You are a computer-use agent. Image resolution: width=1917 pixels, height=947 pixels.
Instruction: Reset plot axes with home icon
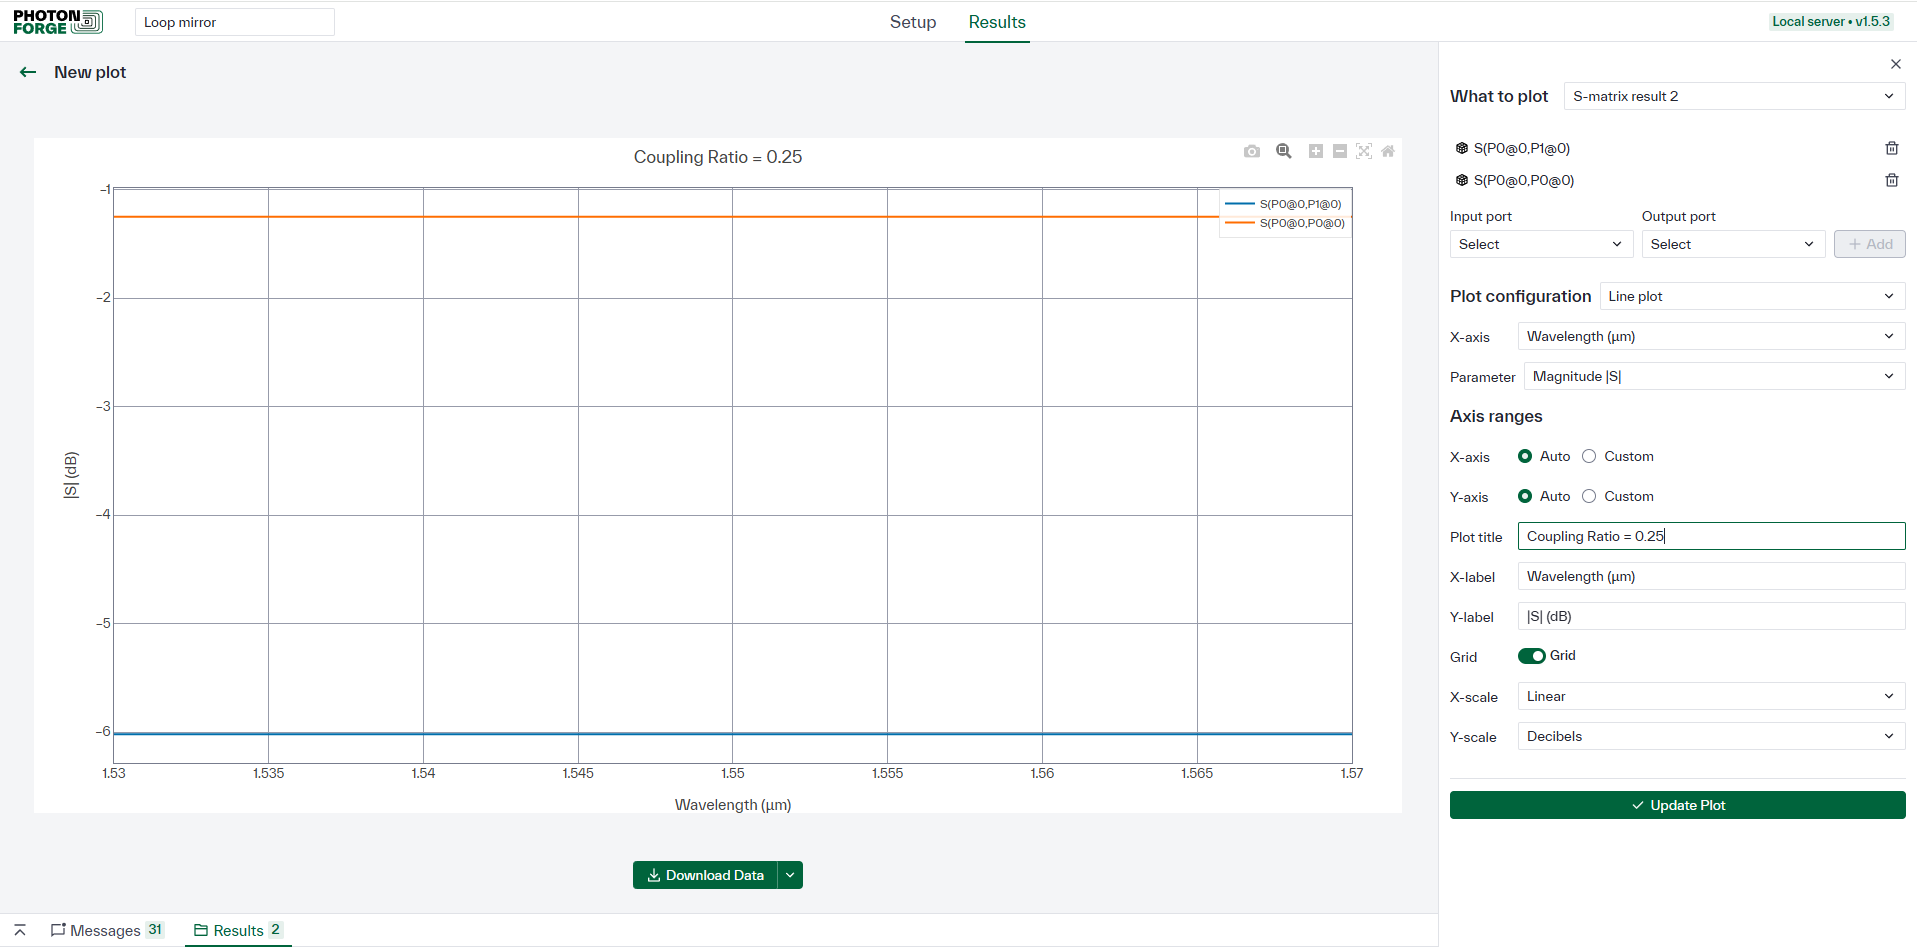click(x=1388, y=151)
